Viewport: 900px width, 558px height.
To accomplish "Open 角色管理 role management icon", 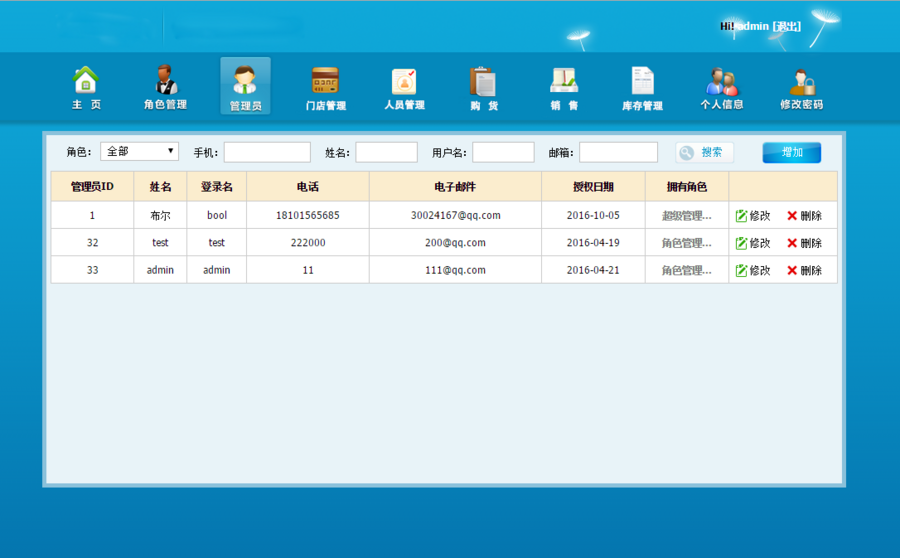I will tap(165, 87).
